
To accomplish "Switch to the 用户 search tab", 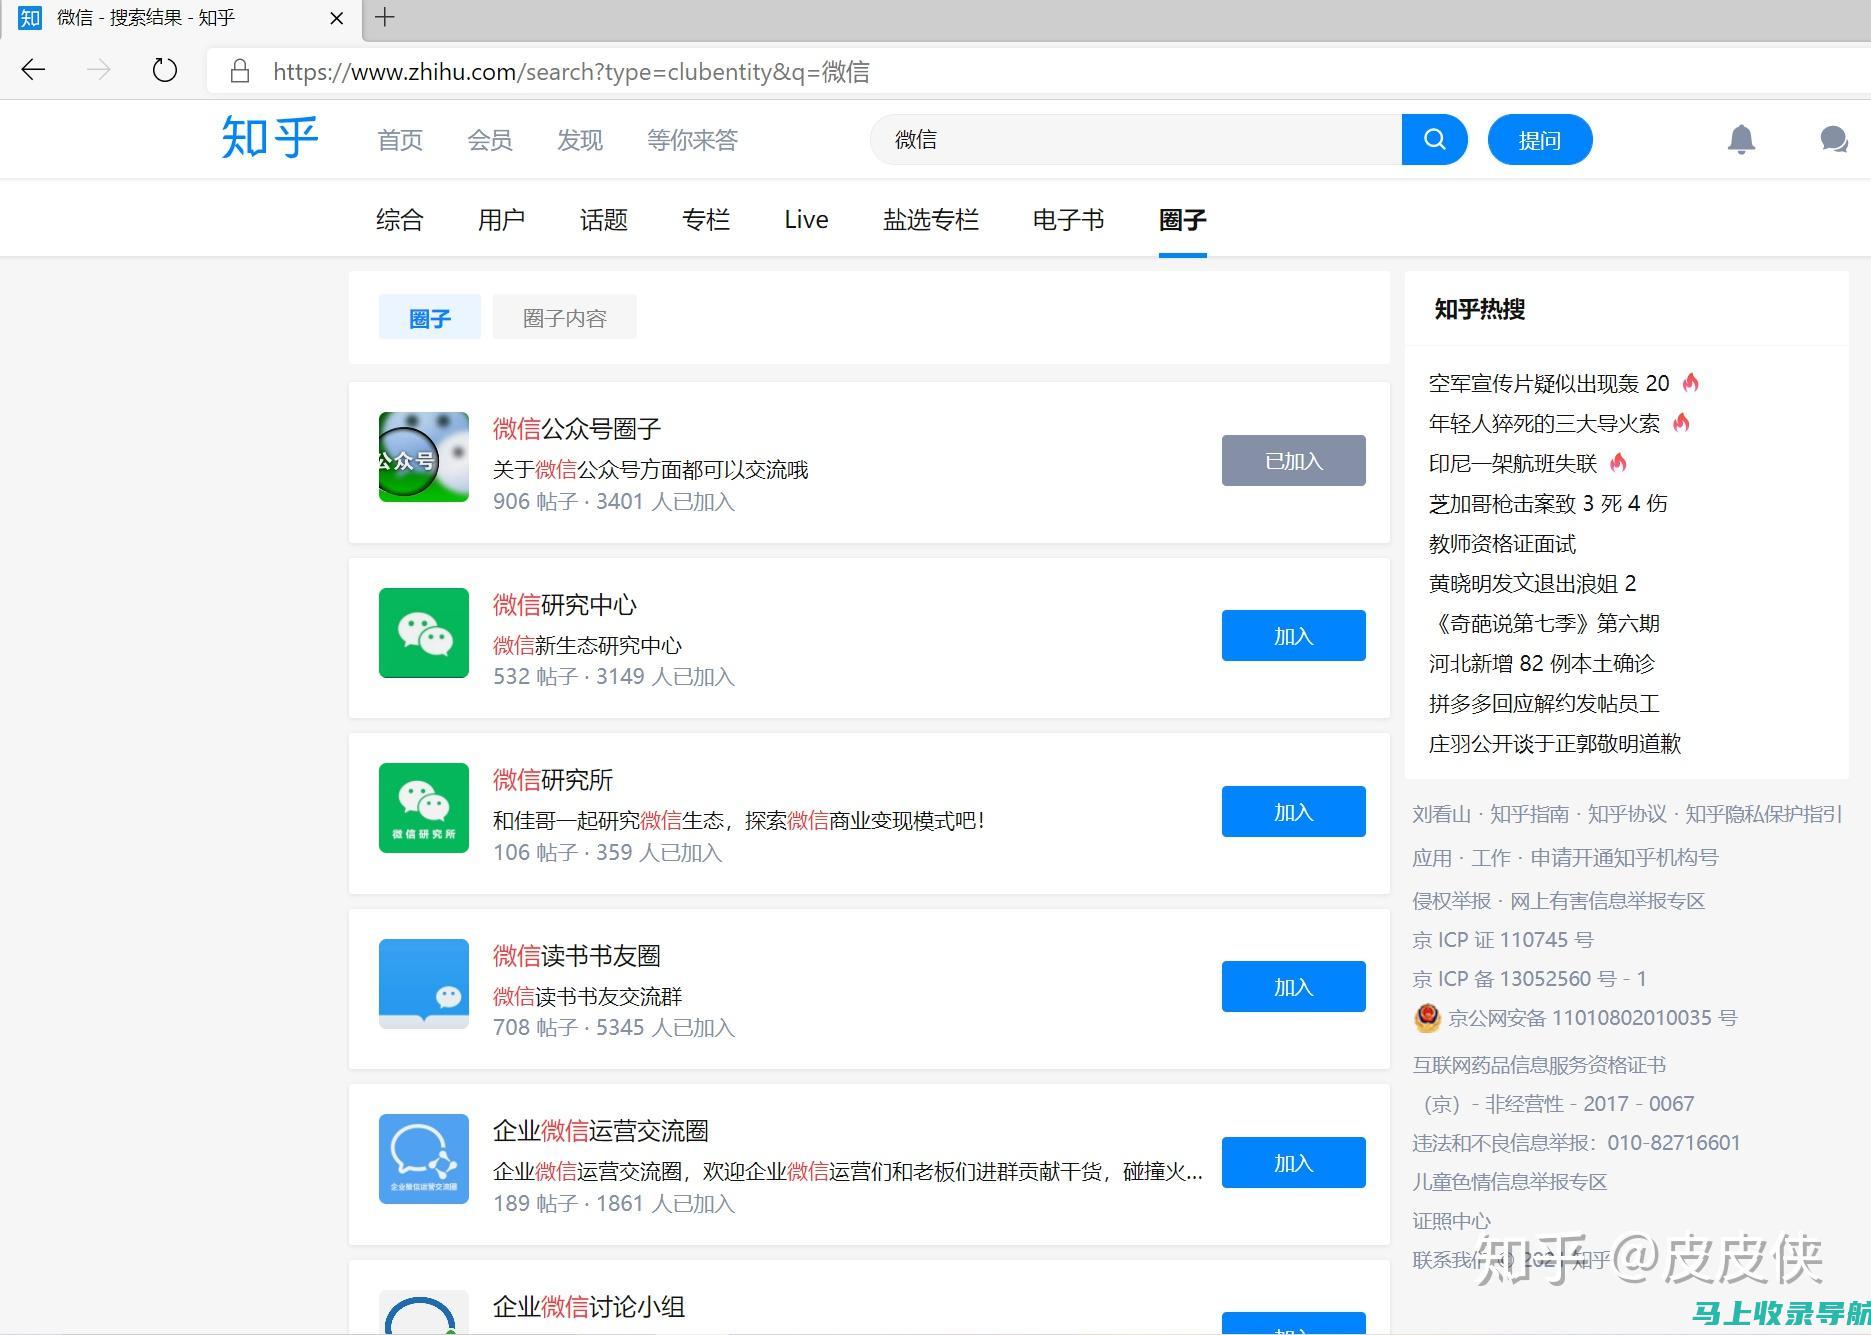I will point(502,220).
